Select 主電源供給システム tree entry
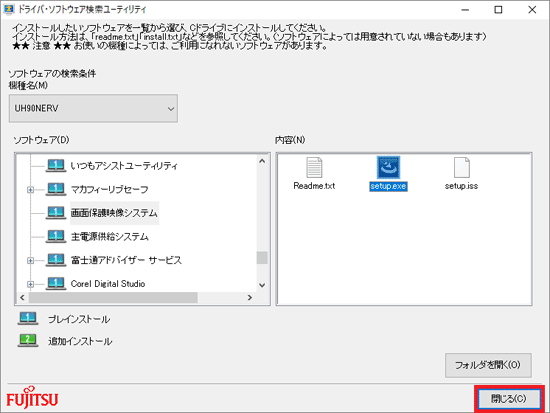 [109, 237]
